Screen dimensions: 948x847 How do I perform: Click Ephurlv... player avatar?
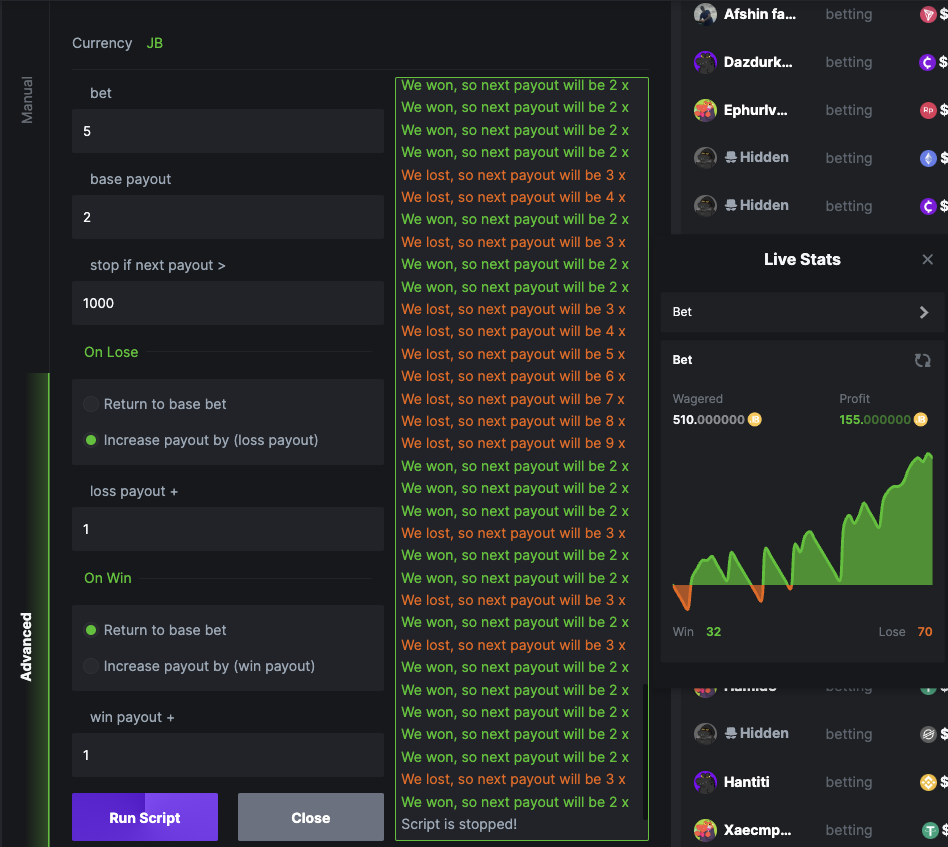pyautogui.click(x=705, y=110)
